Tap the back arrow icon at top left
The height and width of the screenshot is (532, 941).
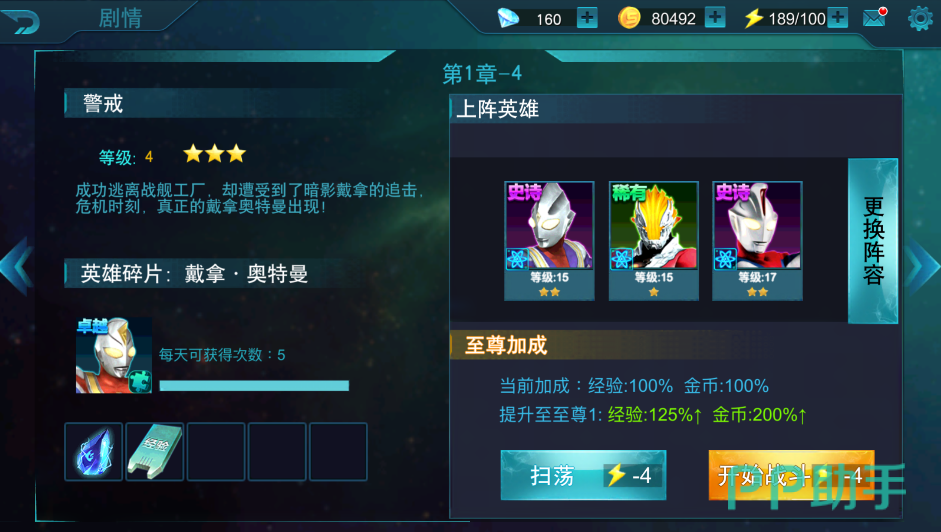click(20, 21)
